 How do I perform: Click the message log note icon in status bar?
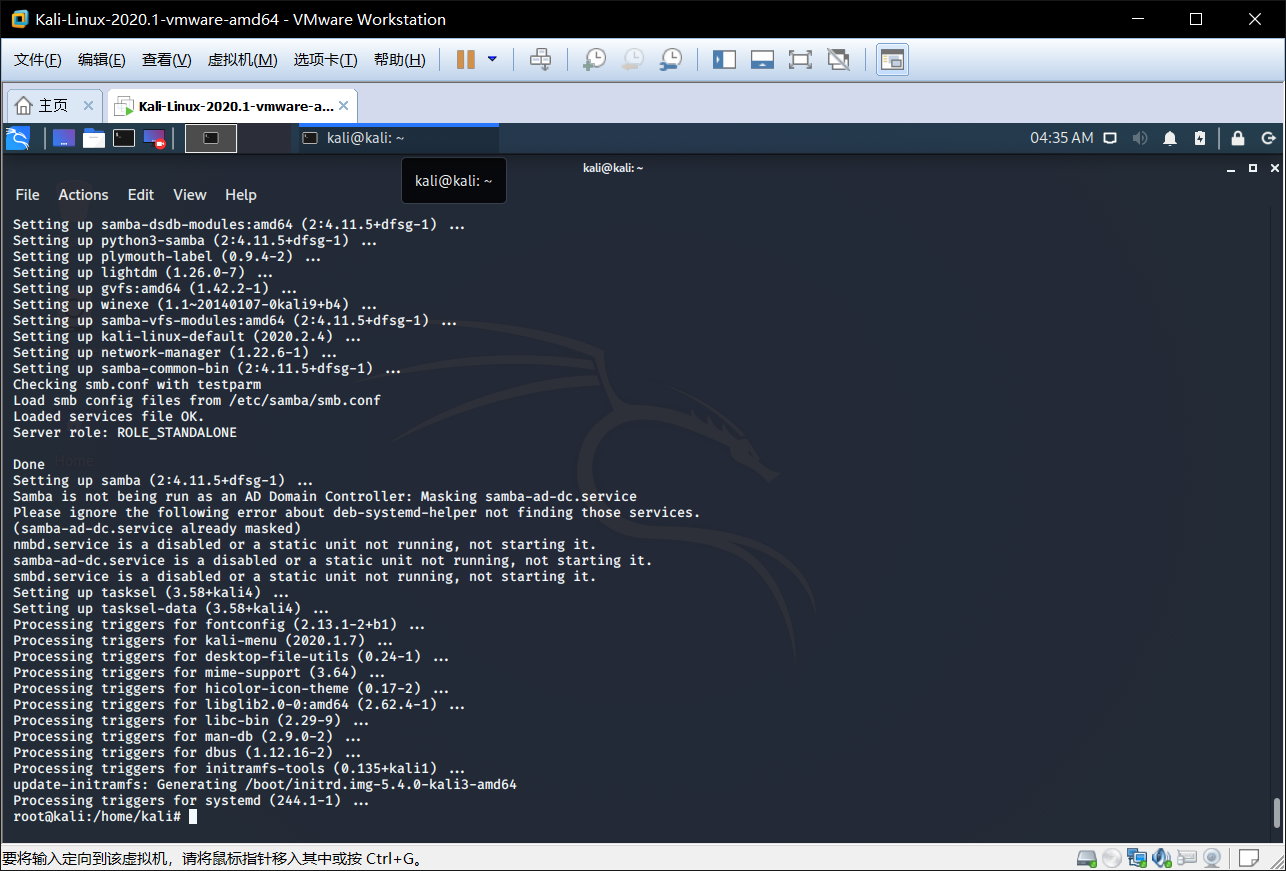(x=1248, y=858)
